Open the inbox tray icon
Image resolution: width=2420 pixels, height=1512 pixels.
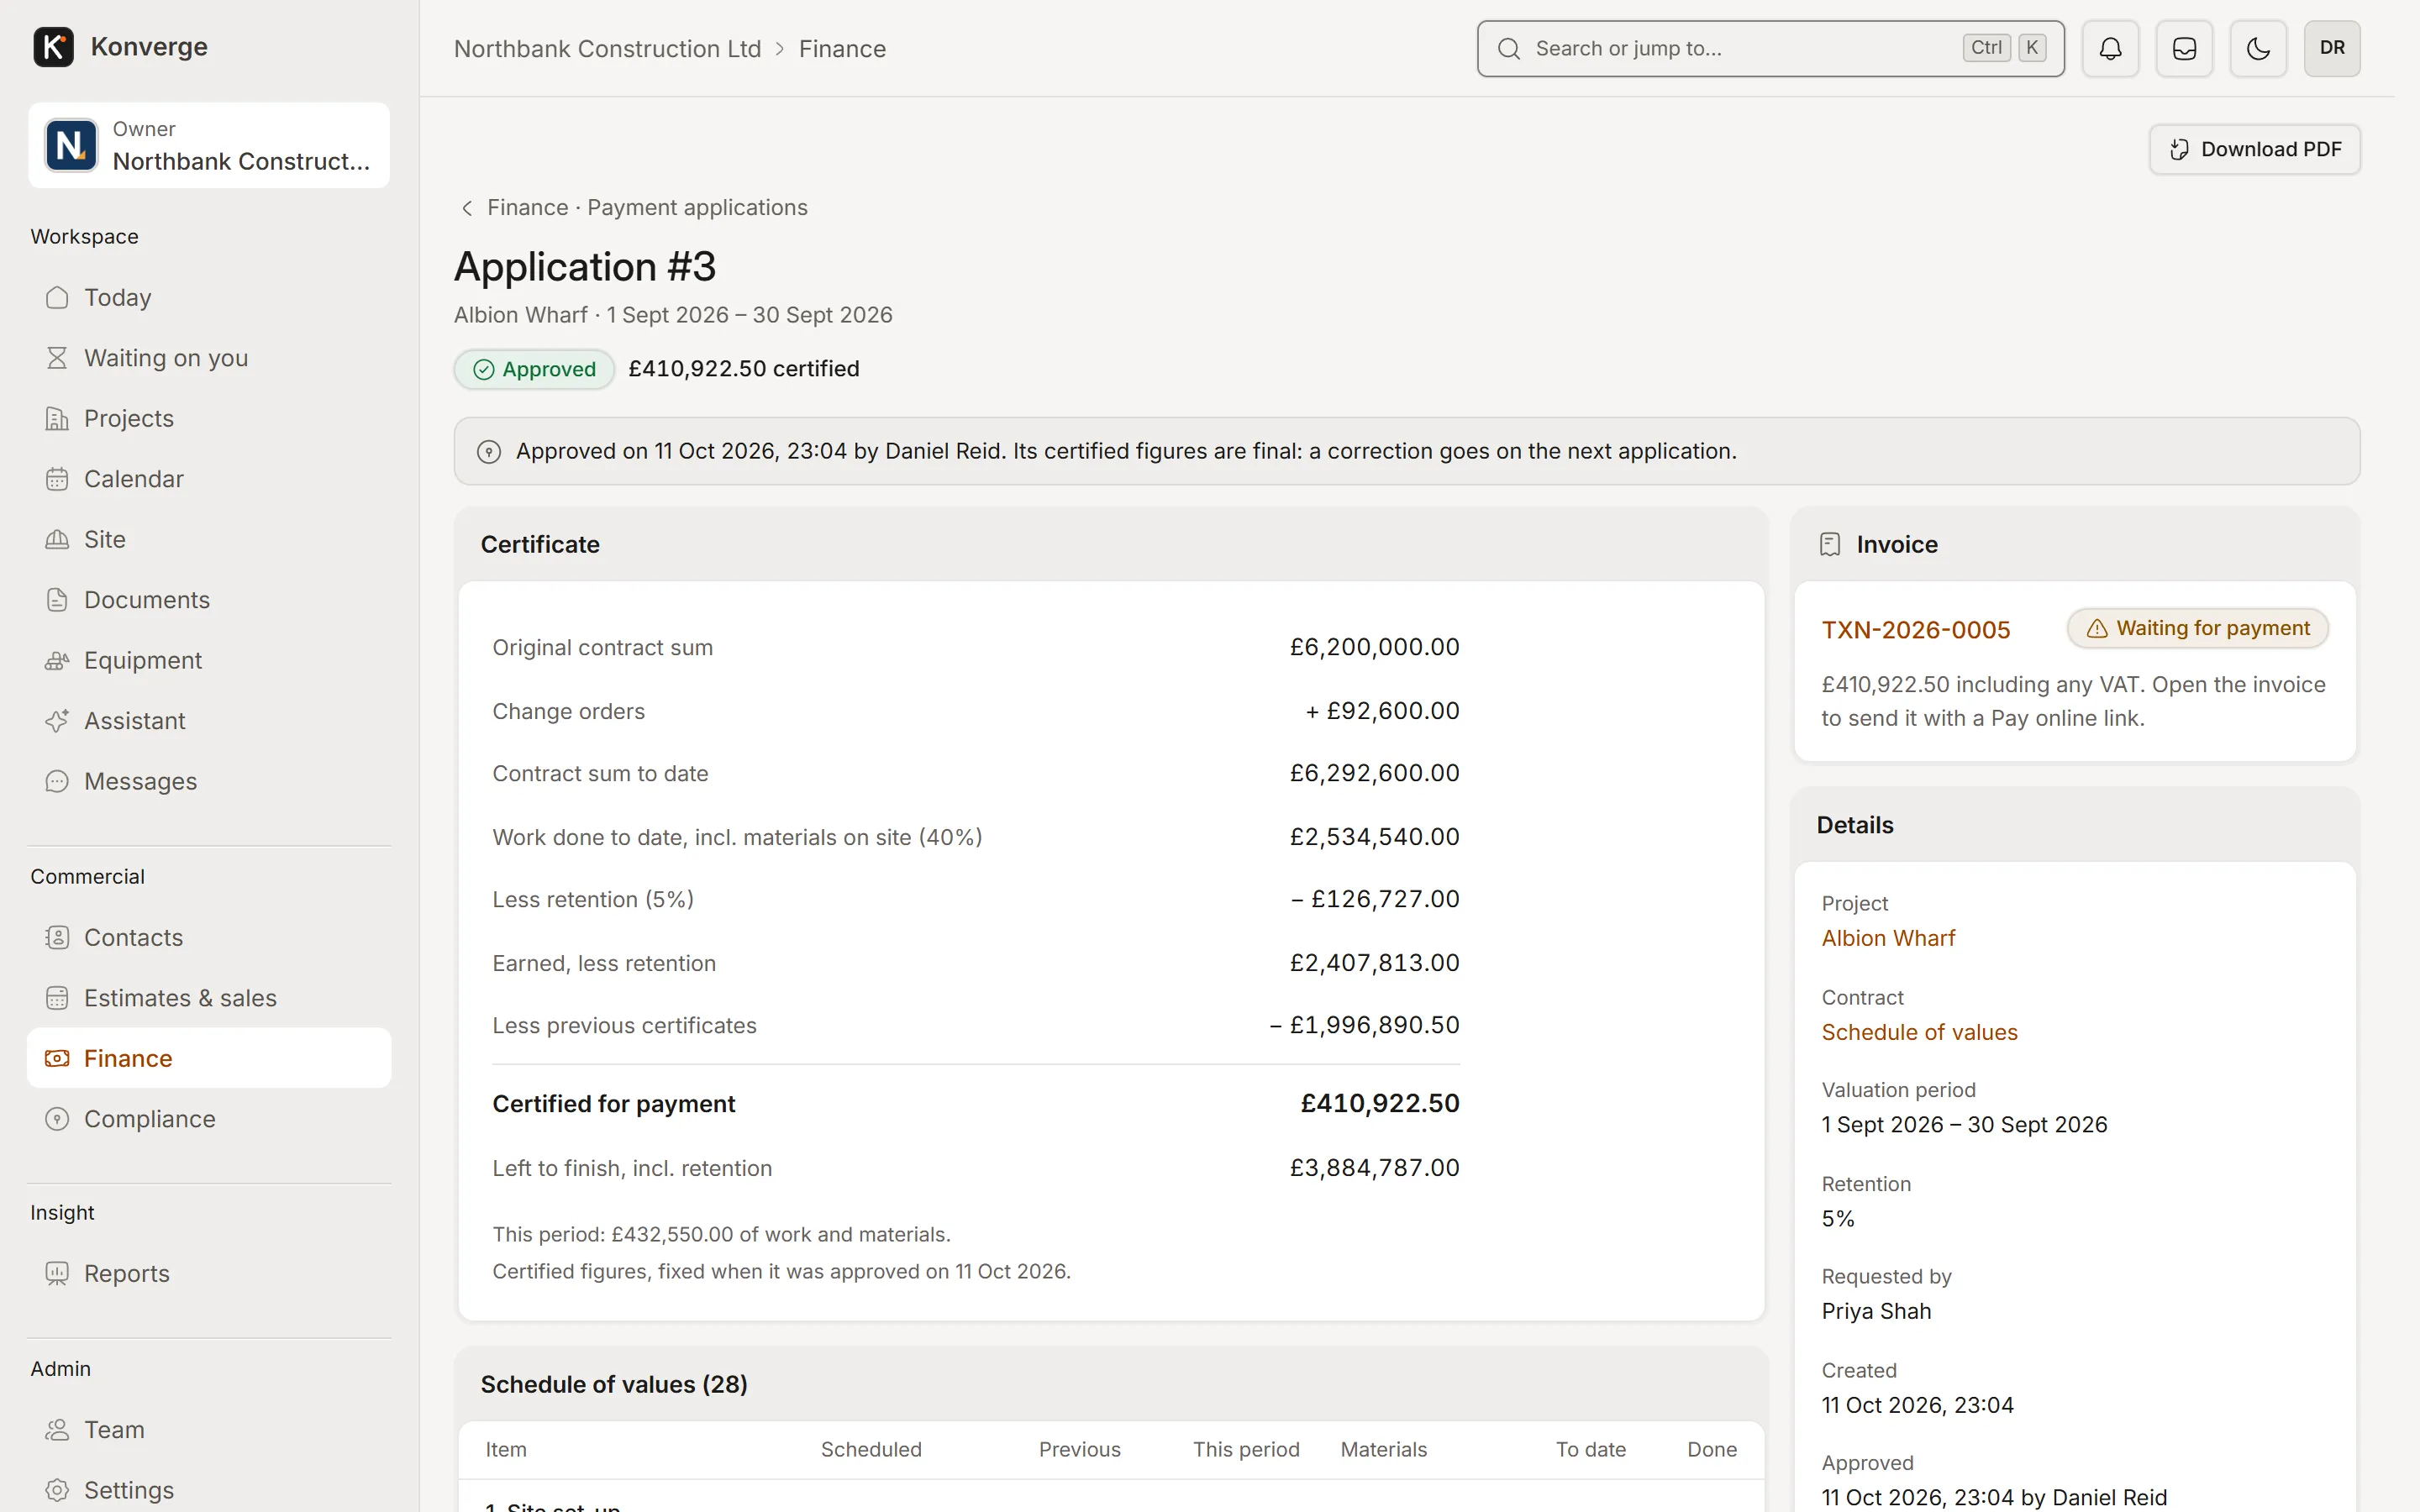tap(2184, 48)
